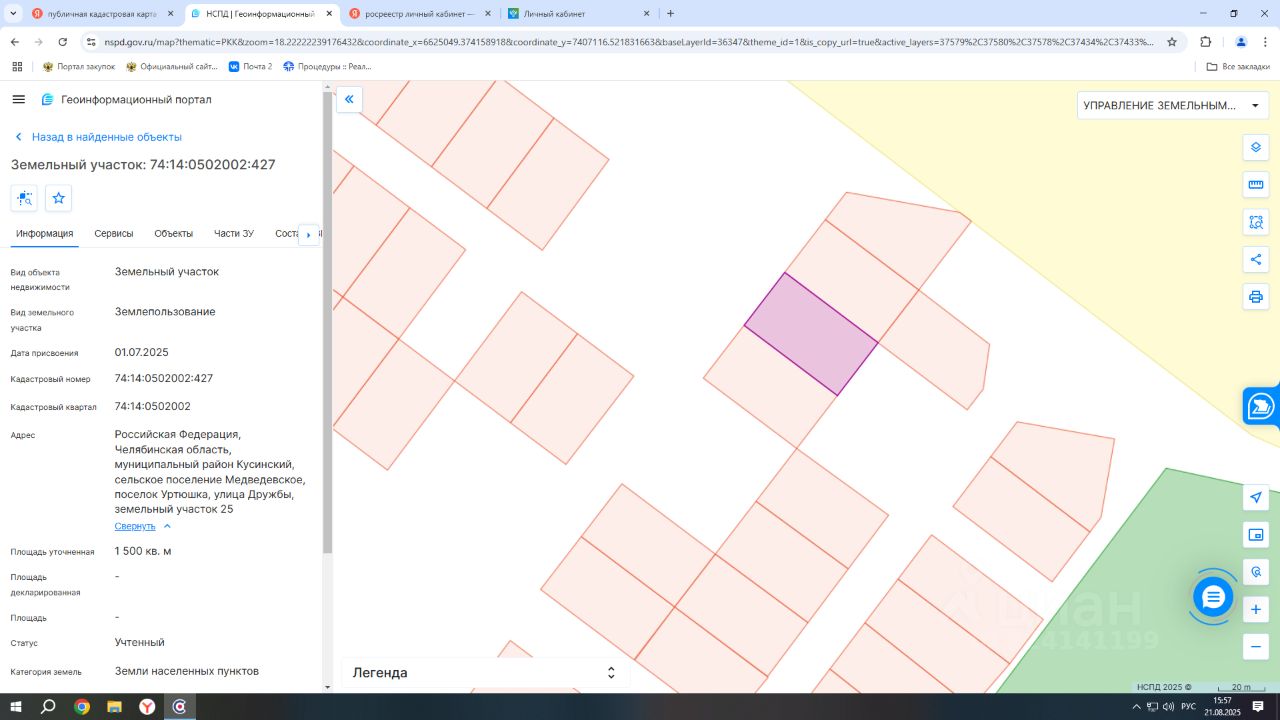Screen dimensions: 1280x720
Task: Activate the search-by-area selection tool
Action: point(1256,222)
